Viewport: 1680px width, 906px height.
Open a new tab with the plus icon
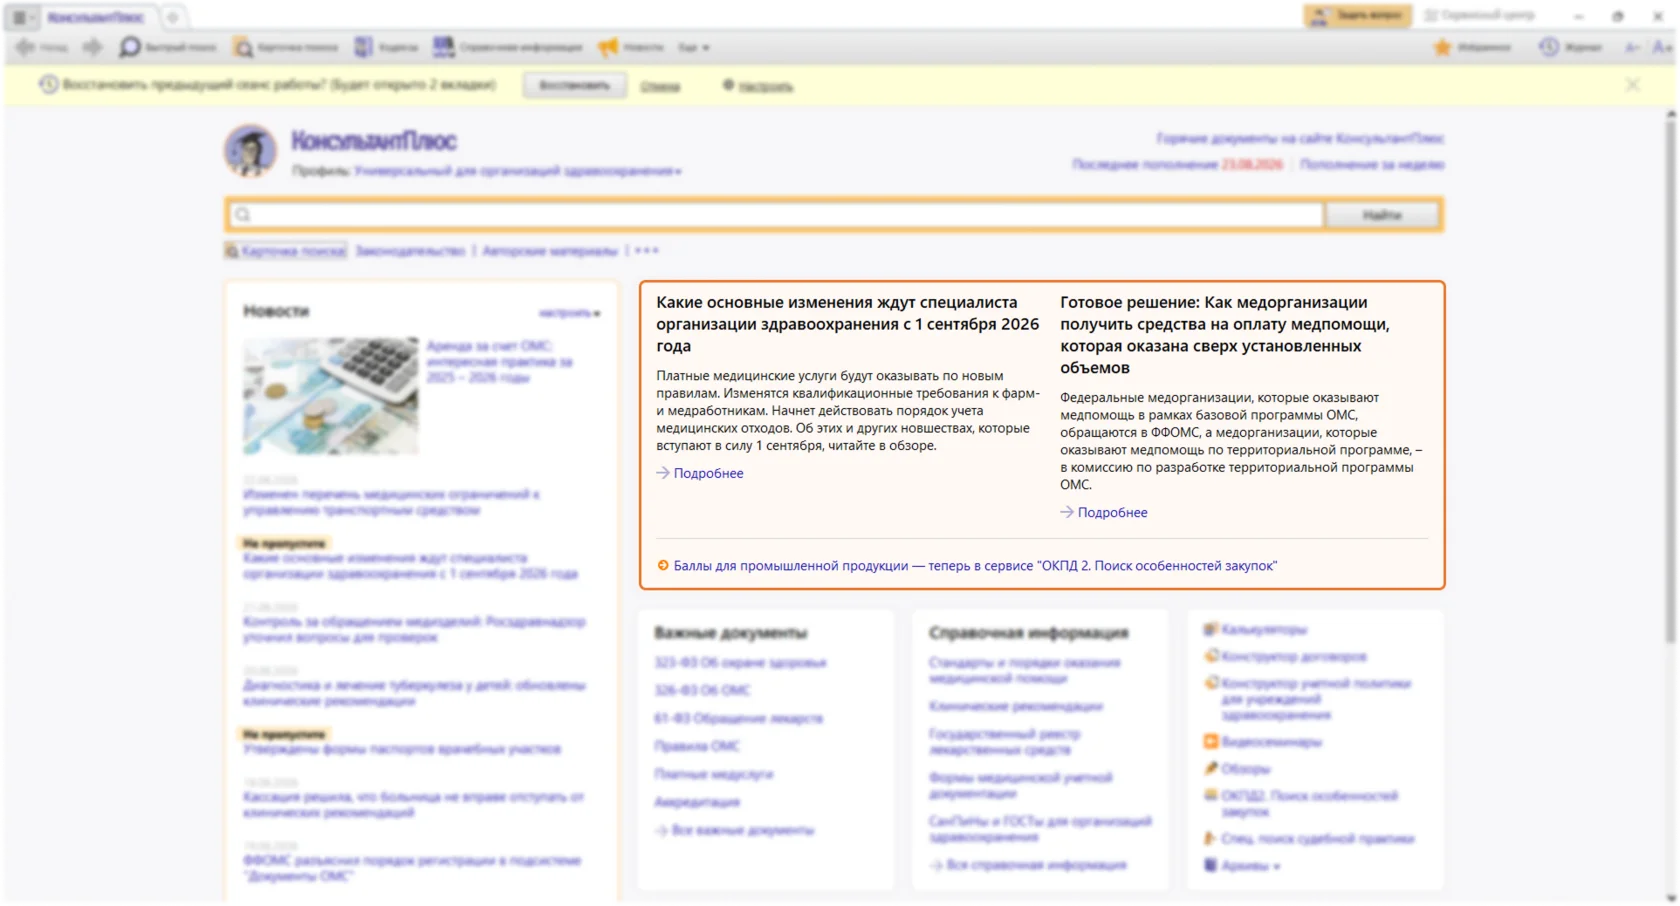tap(172, 17)
